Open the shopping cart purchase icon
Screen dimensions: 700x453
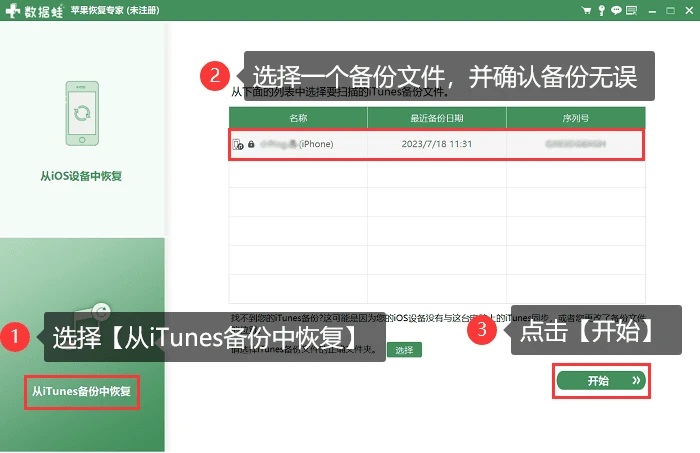[586, 10]
